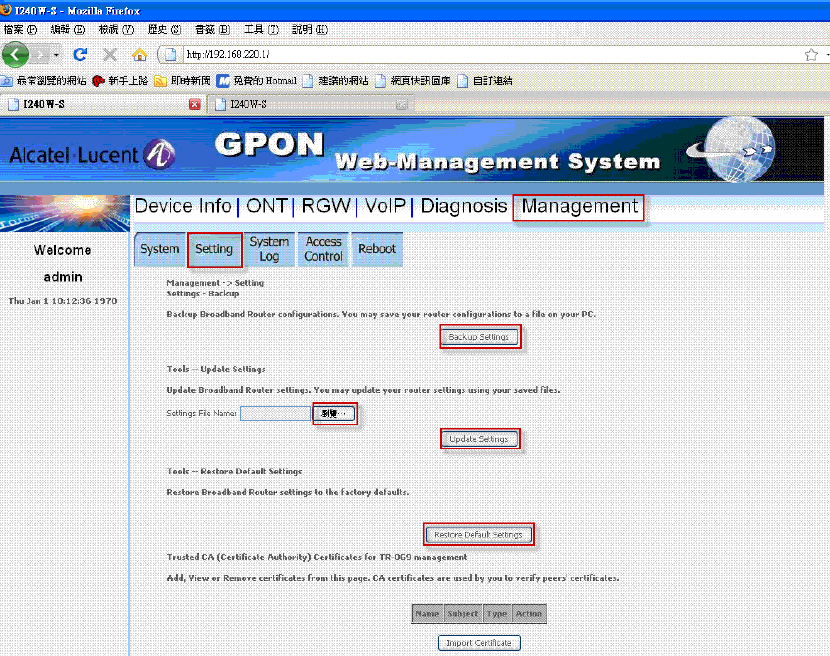Click the globe image in the banner

738,149
